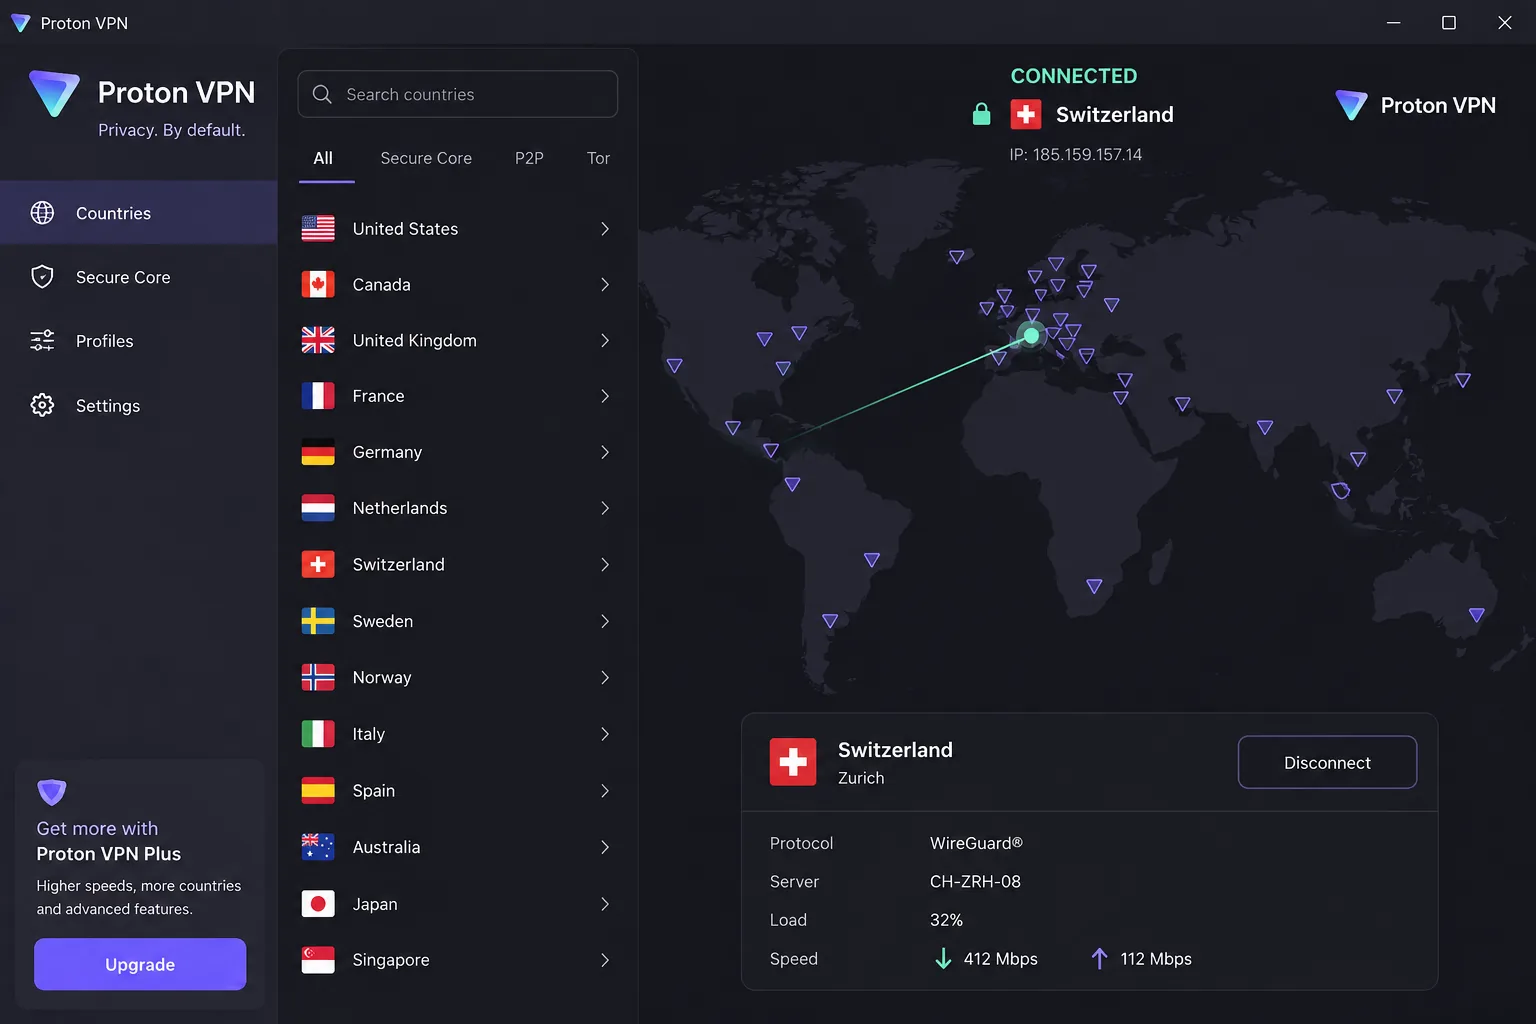Click the Singapore flag icon

[318, 960]
